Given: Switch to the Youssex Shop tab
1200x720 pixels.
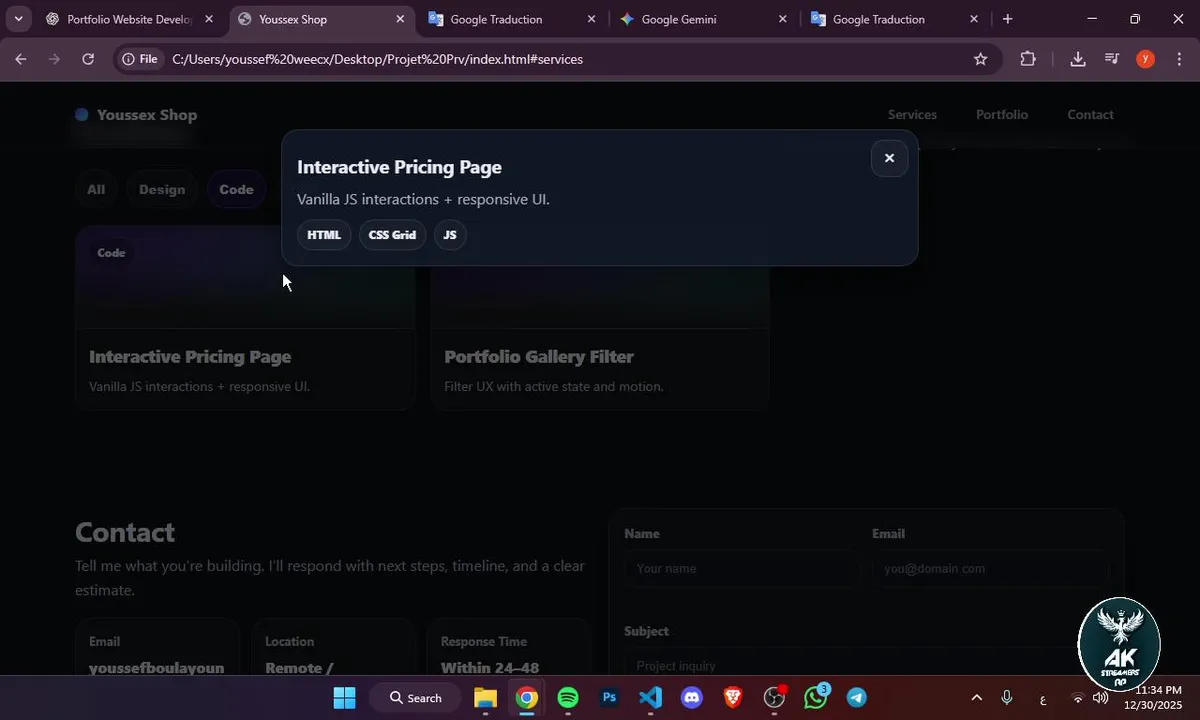Looking at the screenshot, I should coord(320,19).
